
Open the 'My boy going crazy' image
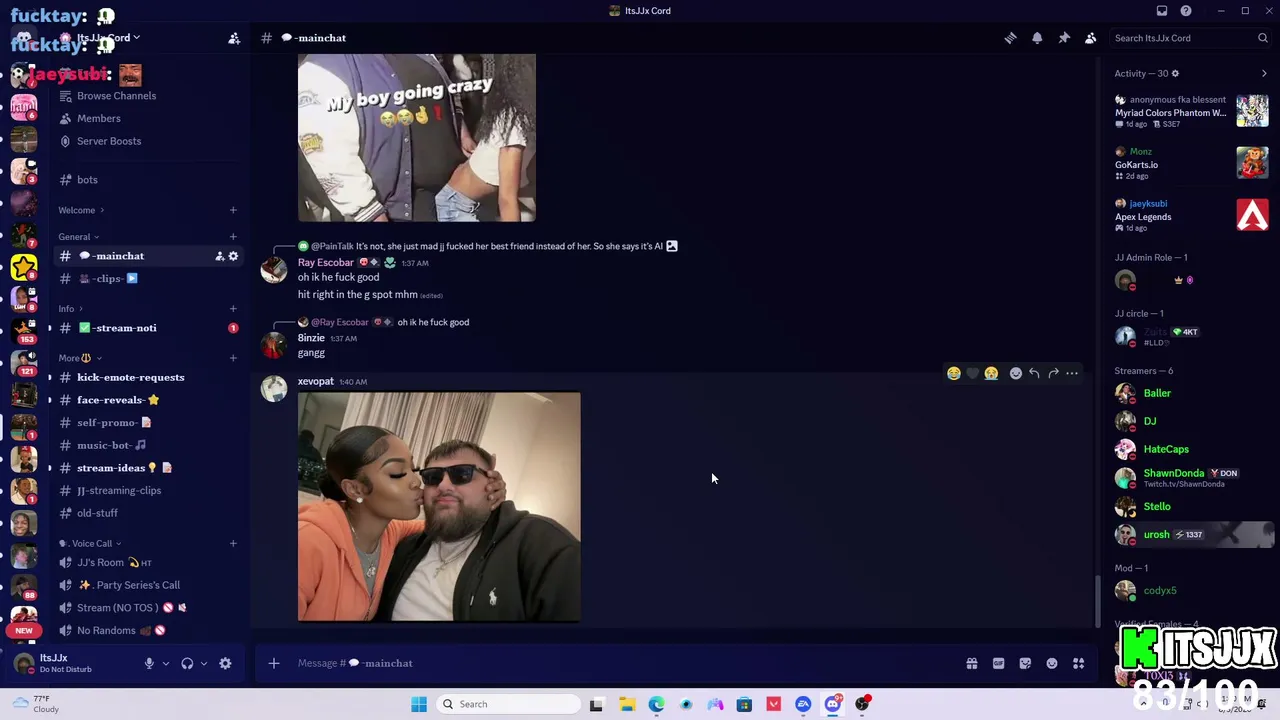click(417, 138)
